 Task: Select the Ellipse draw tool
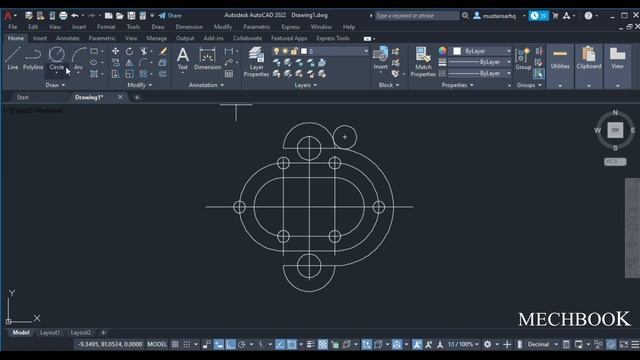94,62
